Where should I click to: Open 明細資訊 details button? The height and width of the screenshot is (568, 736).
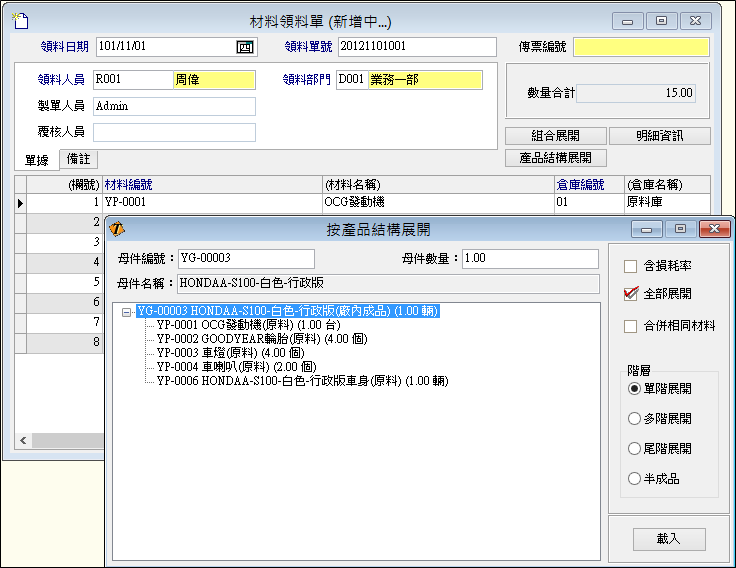coord(659,136)
